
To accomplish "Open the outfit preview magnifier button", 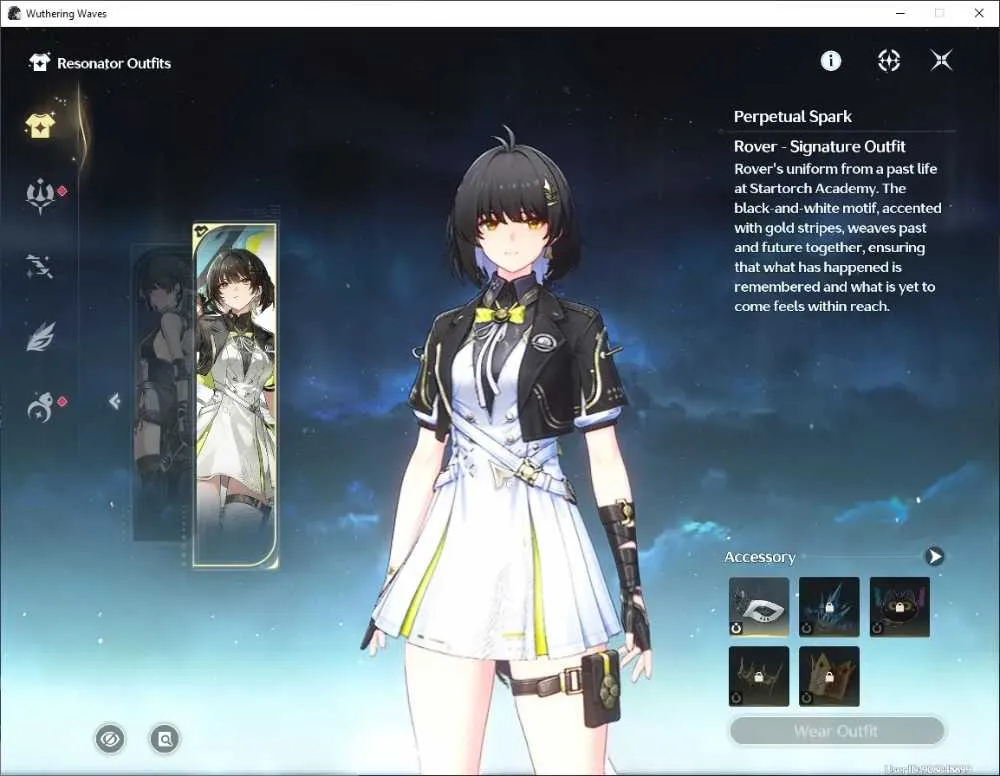I will click(x=165, y=739).
